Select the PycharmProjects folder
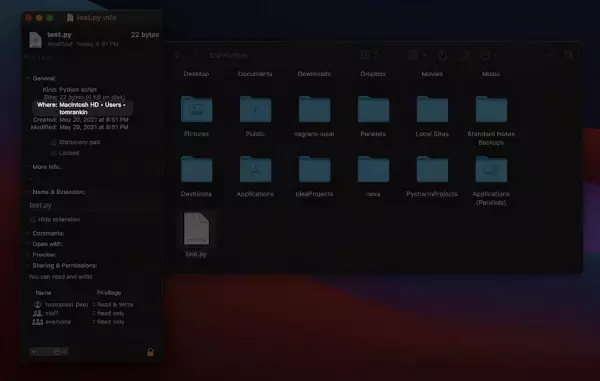The height and width of the screenshot is (381, 600). (x=432, y=169)
